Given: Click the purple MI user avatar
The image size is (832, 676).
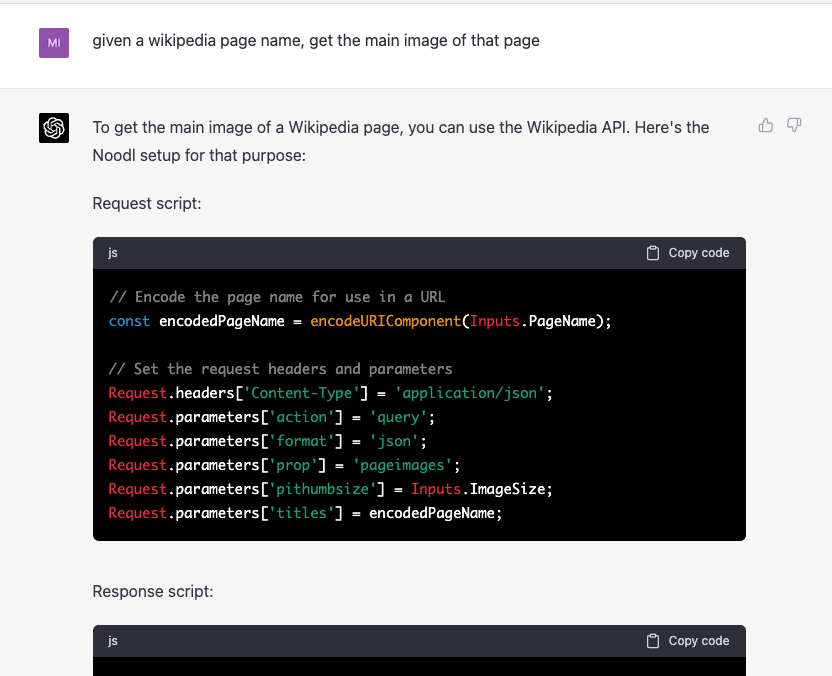Looking at the screenshot, I should click(x=54, y=42).
